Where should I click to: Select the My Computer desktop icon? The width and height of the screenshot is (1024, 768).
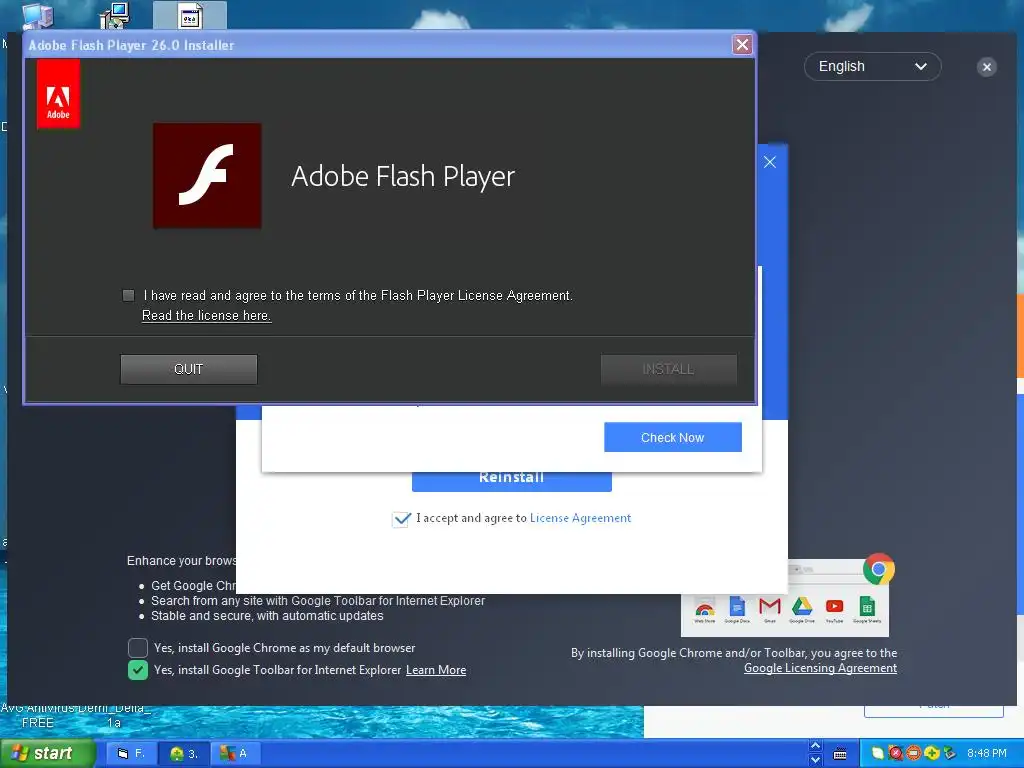(x=37, y=16)
